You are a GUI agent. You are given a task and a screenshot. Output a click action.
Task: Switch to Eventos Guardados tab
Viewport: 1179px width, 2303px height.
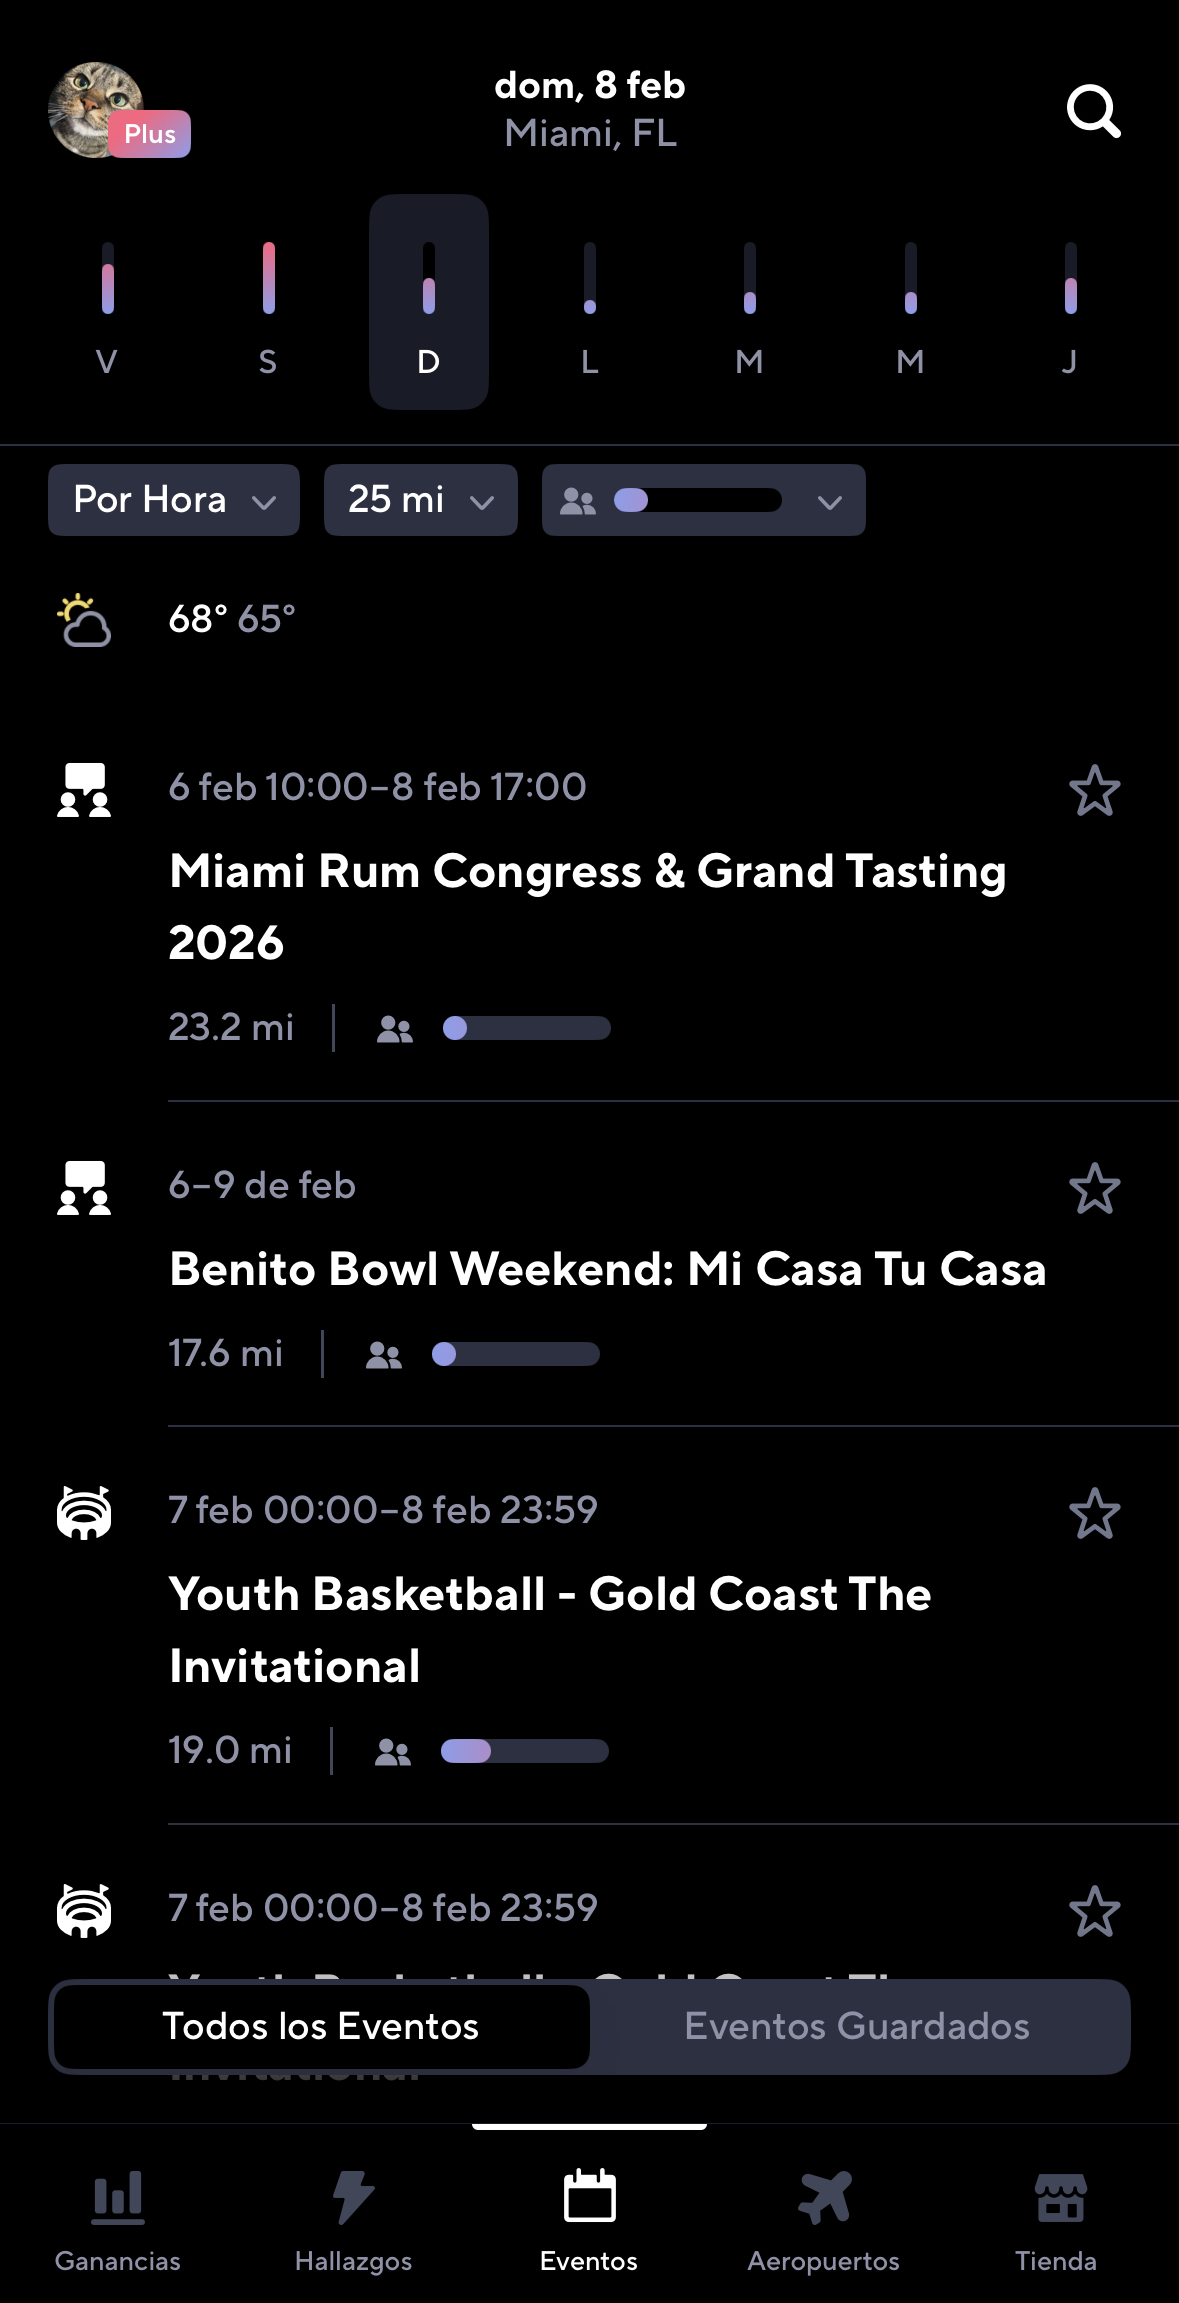[x=857, y=2026]
